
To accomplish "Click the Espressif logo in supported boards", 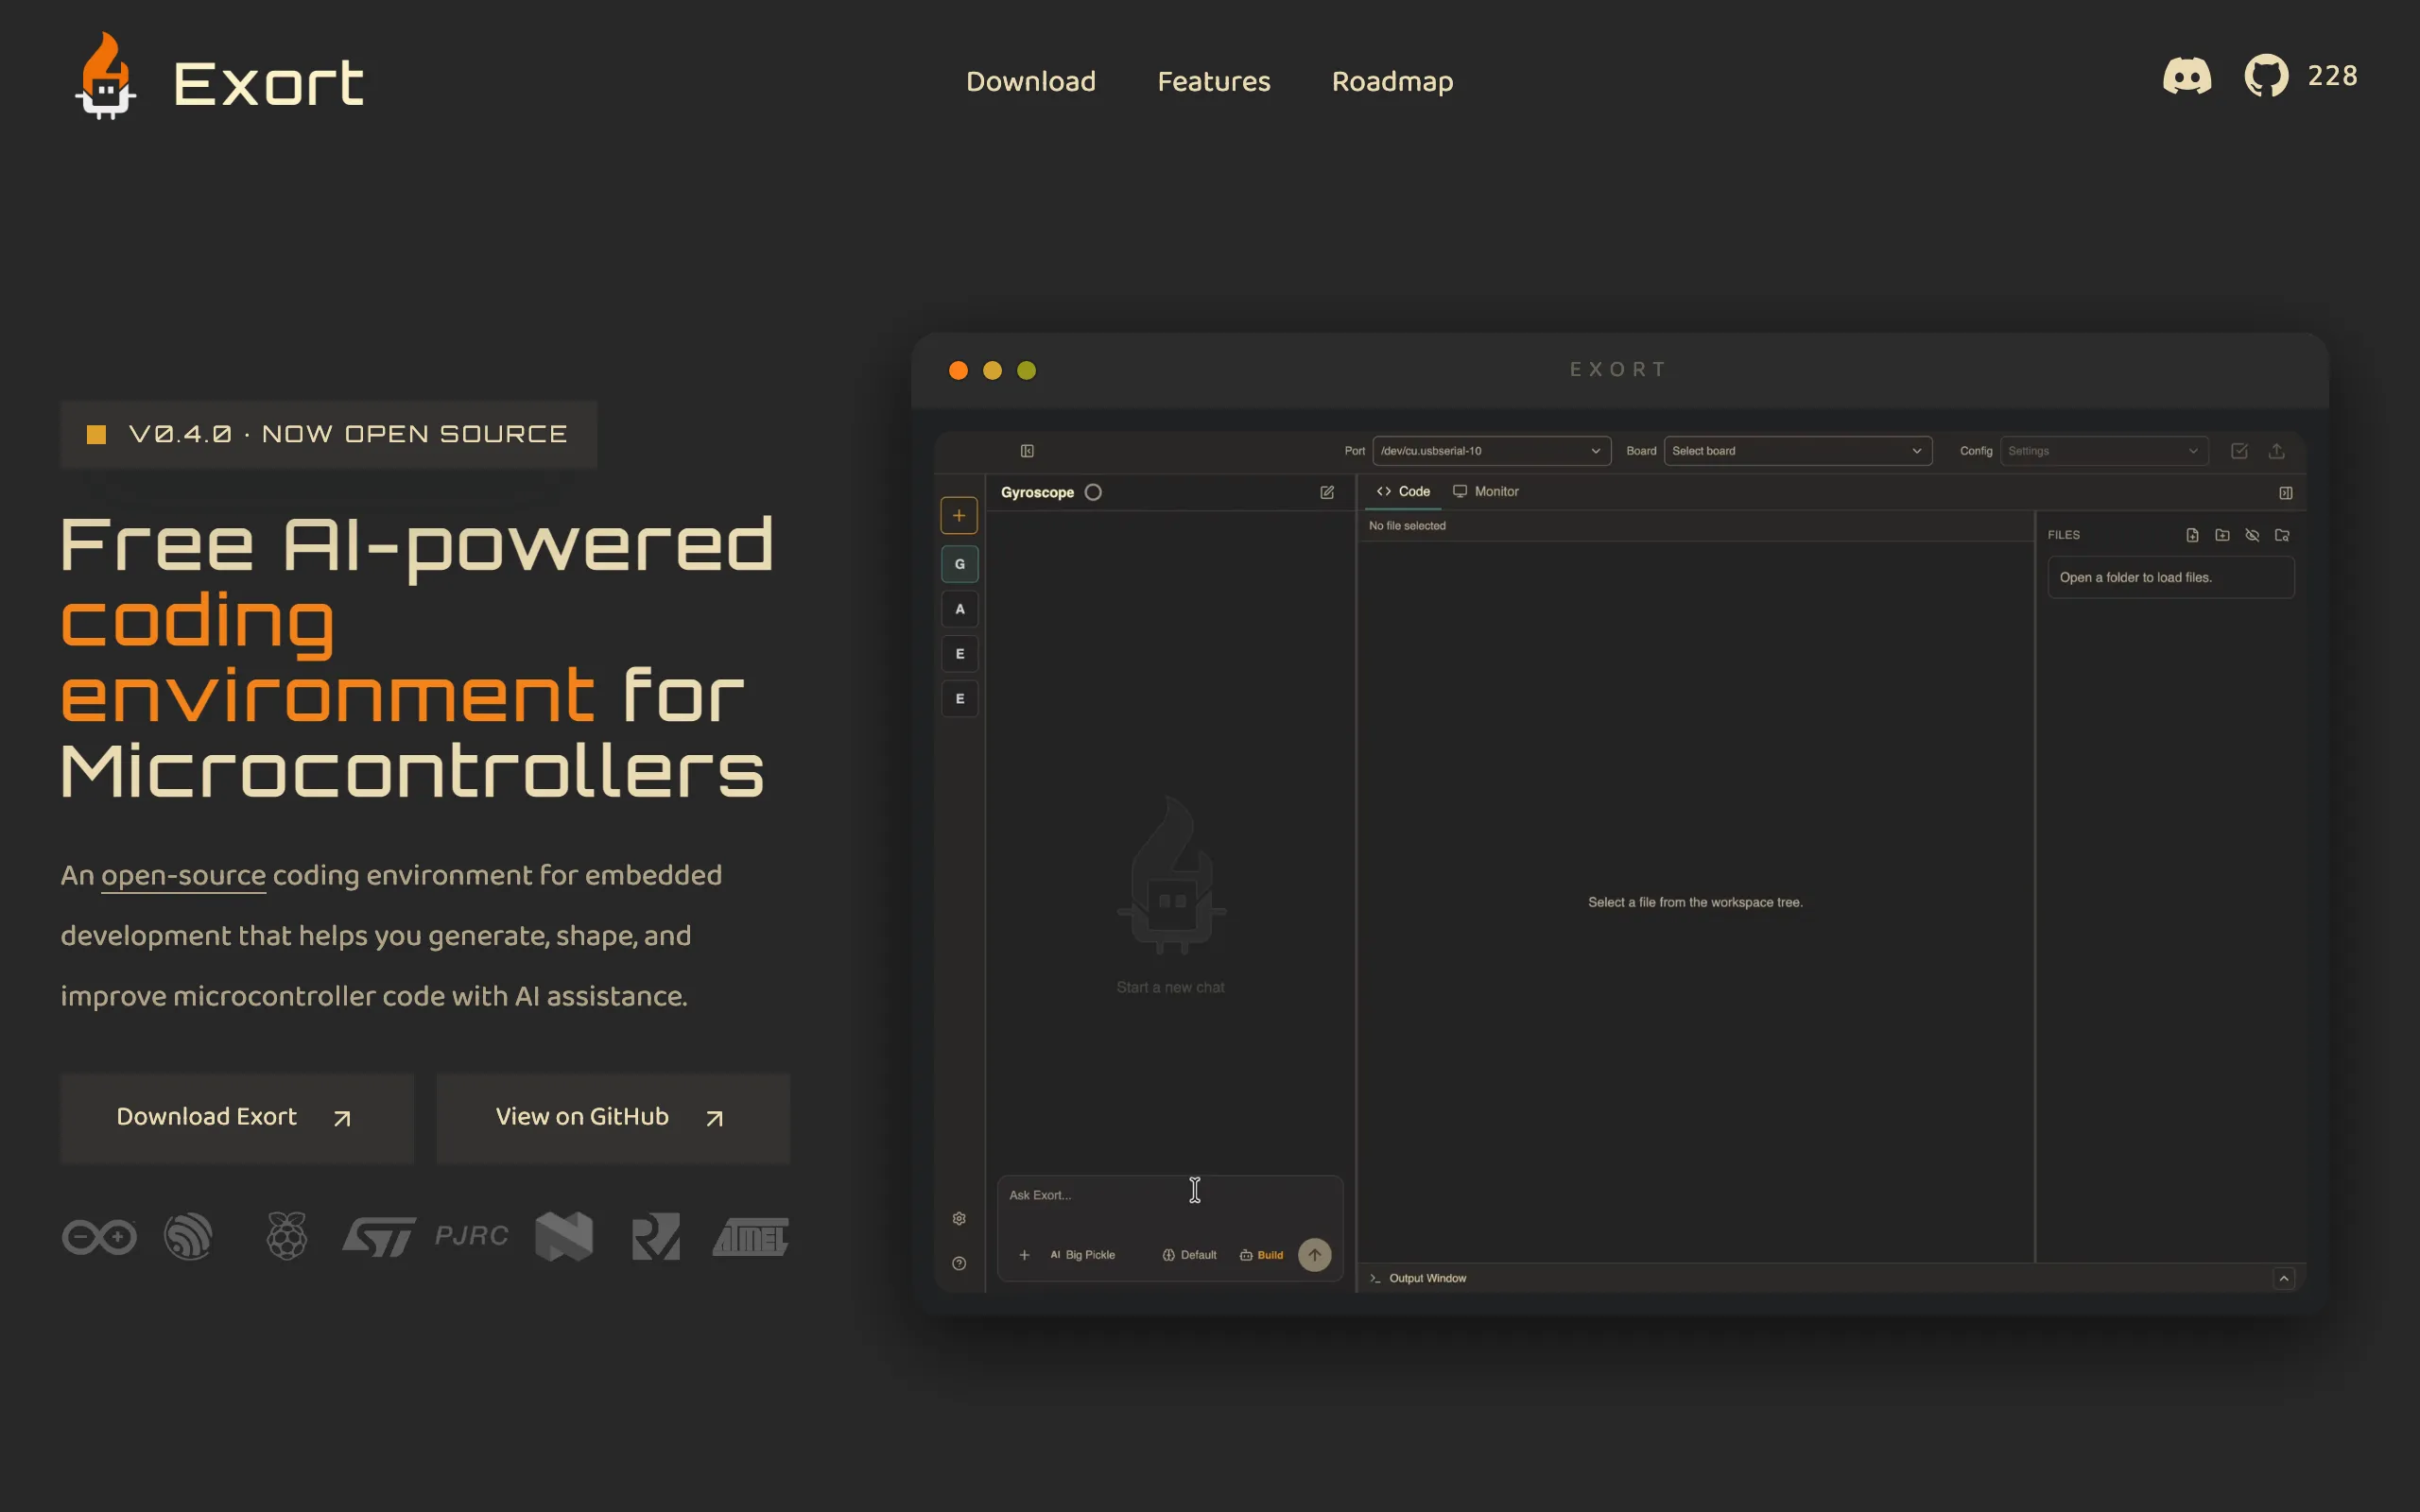I will [x=188, y=1236].
